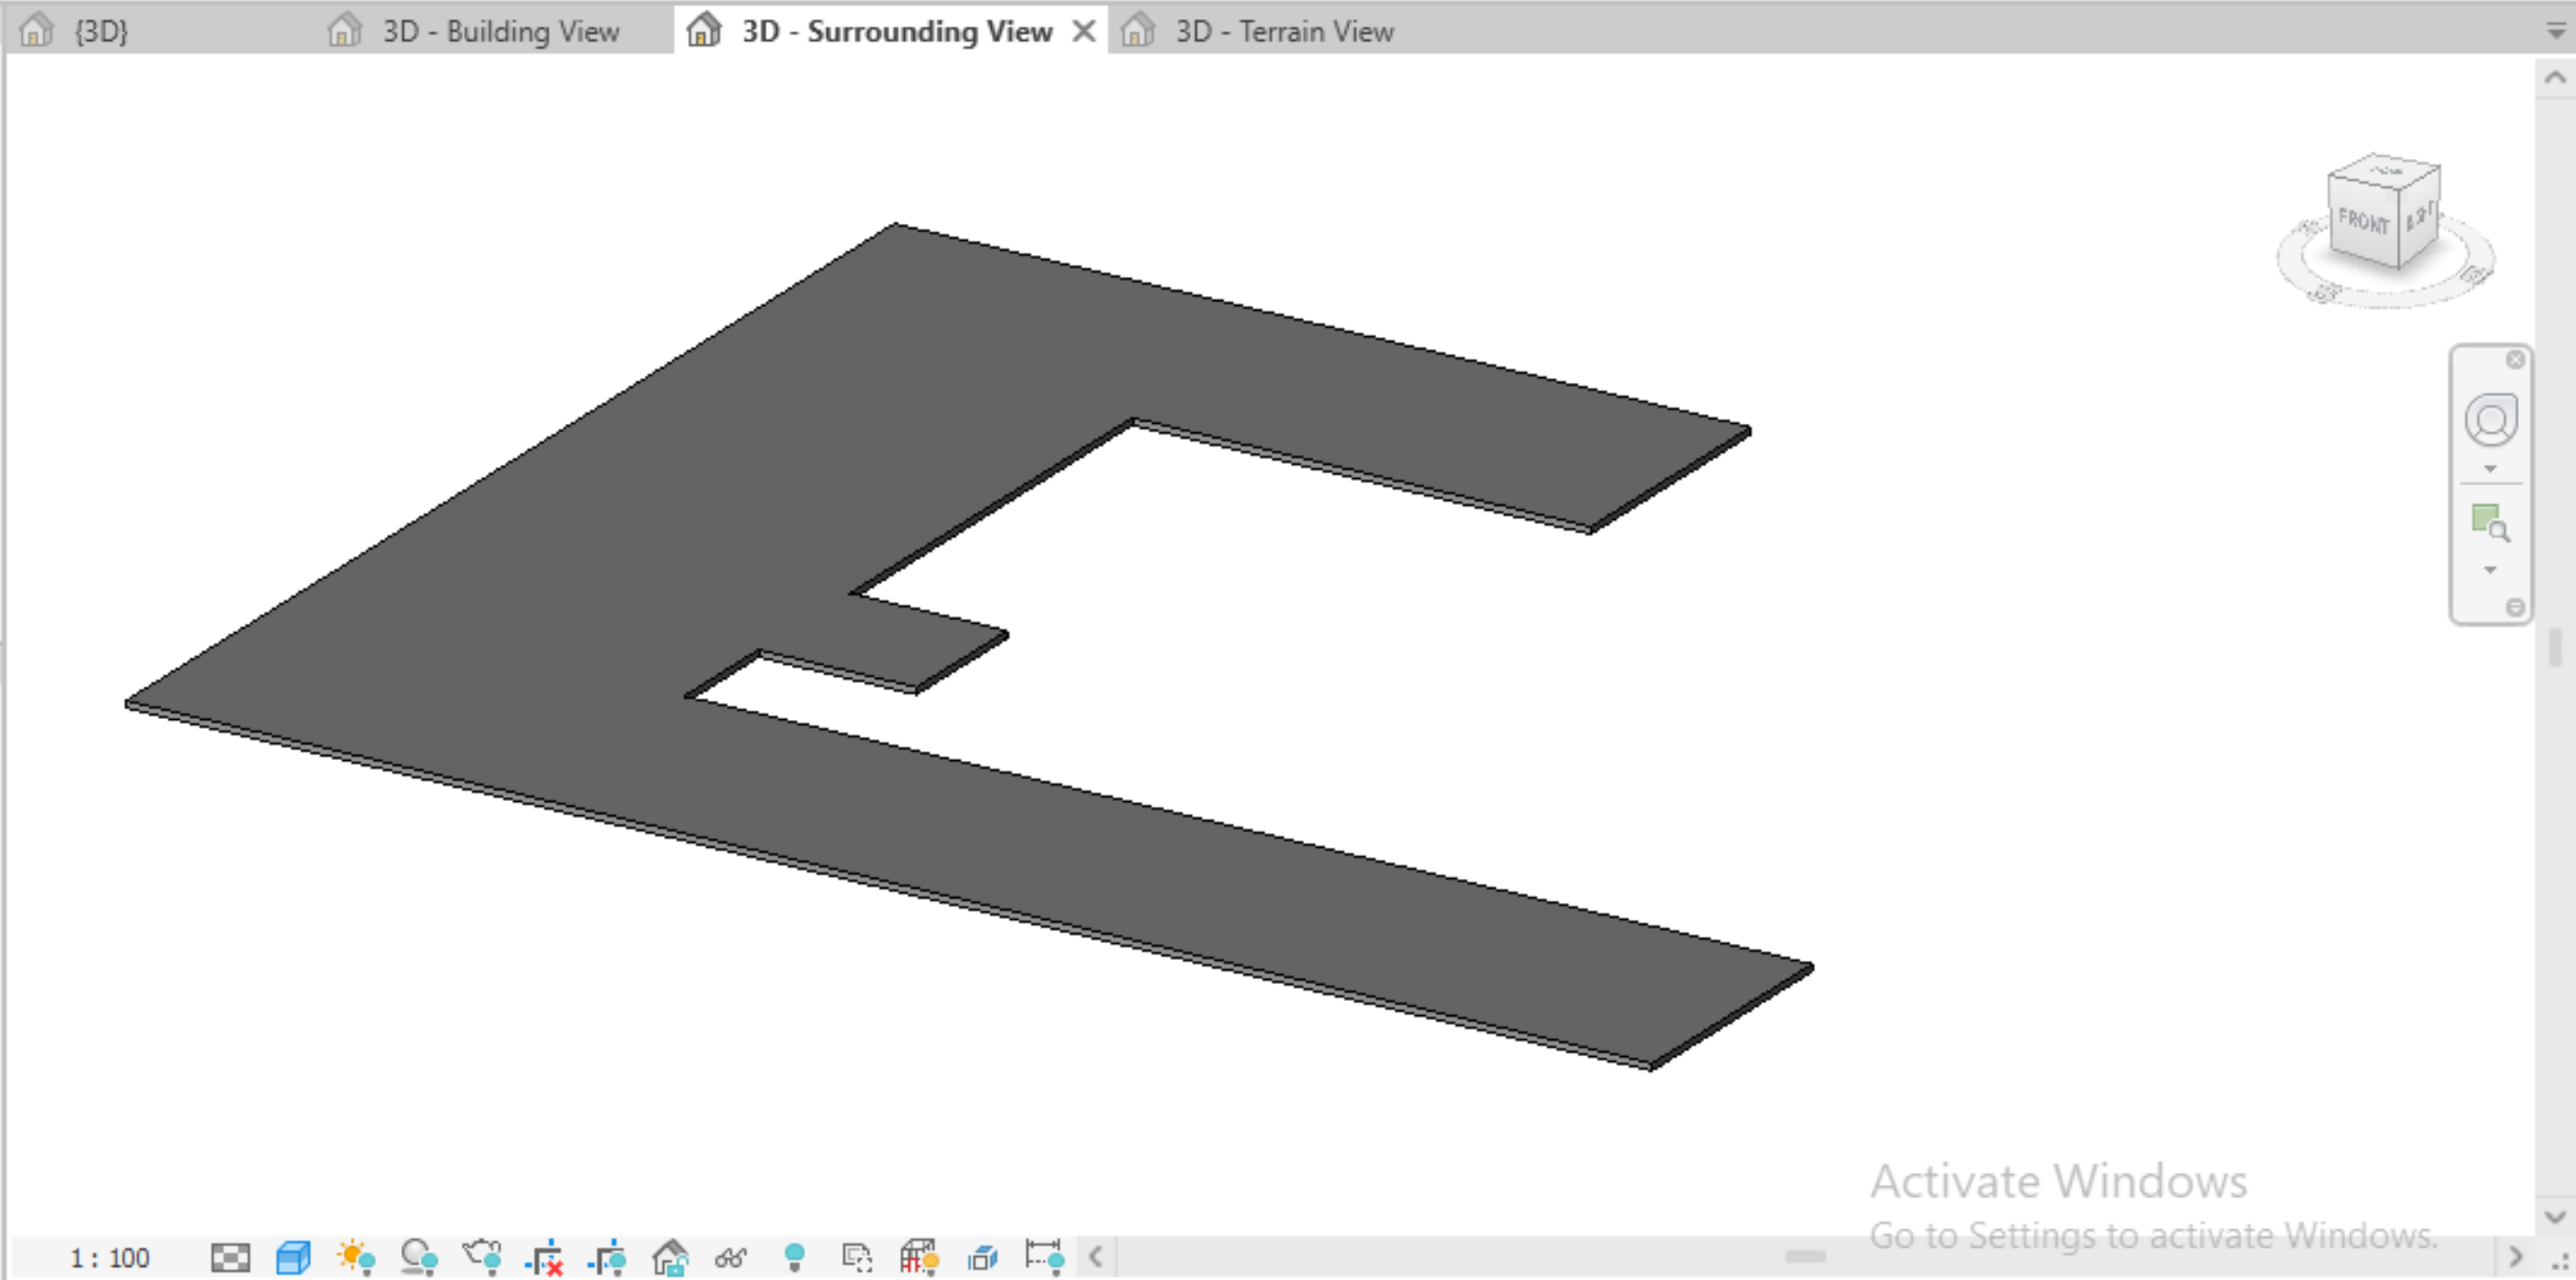Toggle Reveal Hidden Elements light bulb
Viewport: 2576px width, 1280px height.
795,1257
